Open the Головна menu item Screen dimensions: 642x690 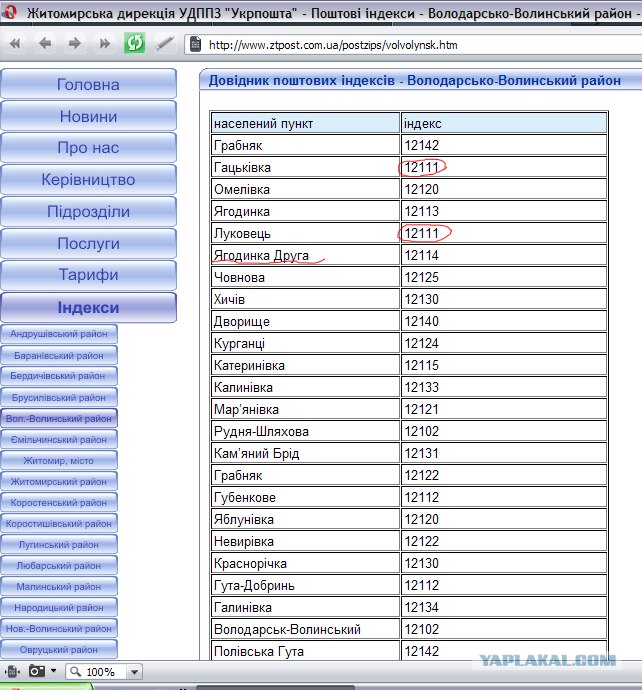point(88,84)
